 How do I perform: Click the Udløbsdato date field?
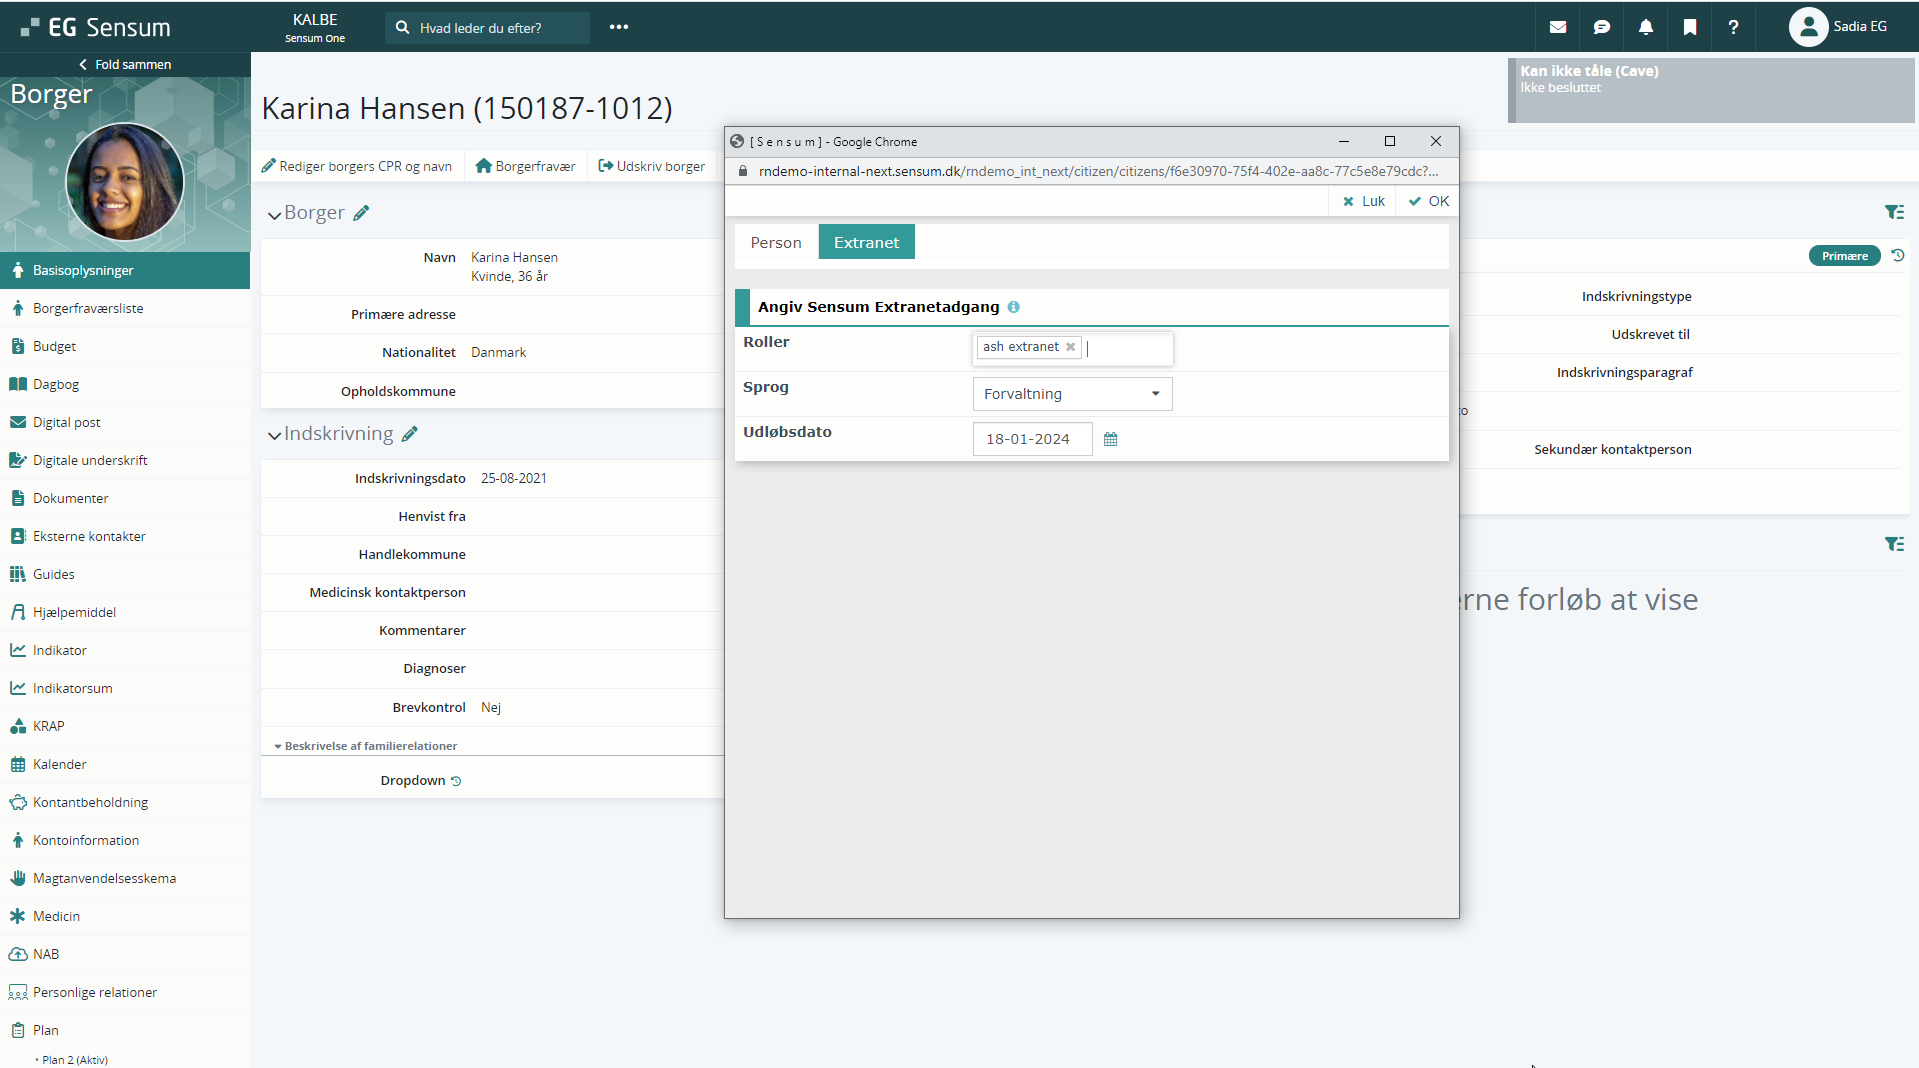(x=1032, y=439)
